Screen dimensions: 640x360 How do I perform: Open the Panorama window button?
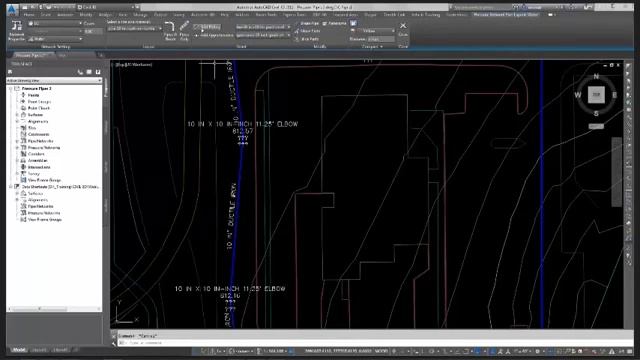[x=334, y=24]
